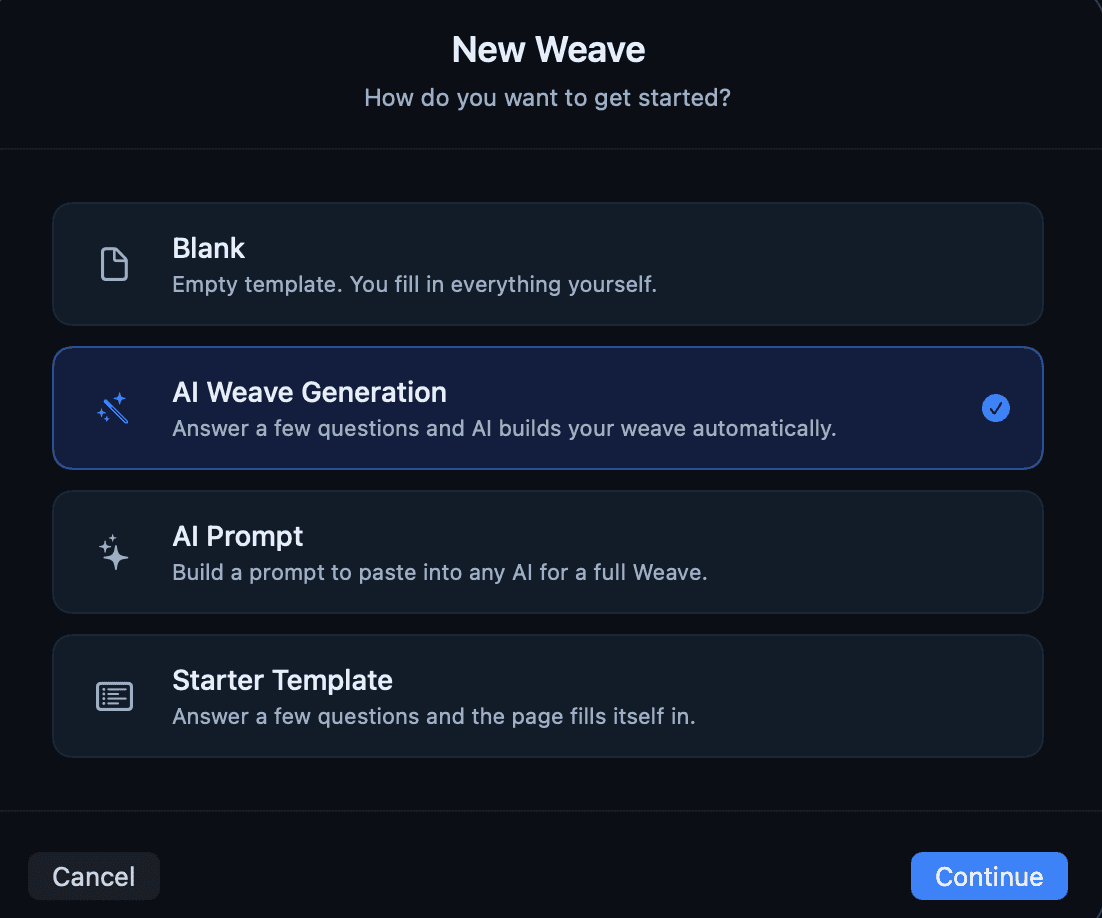The image size is (1102, 918).
Task: Click the sparkle icon beside AI Prompt
Action: (x=114, y=552)
